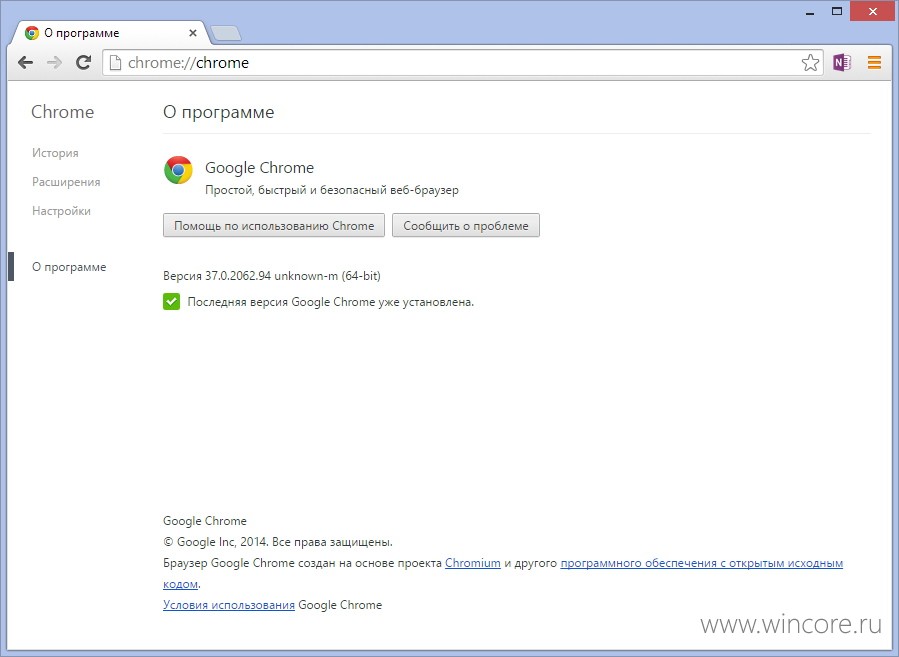Screen dimensions: 899x657
Task: Click the forward navigation arrow
Action: 54,62
